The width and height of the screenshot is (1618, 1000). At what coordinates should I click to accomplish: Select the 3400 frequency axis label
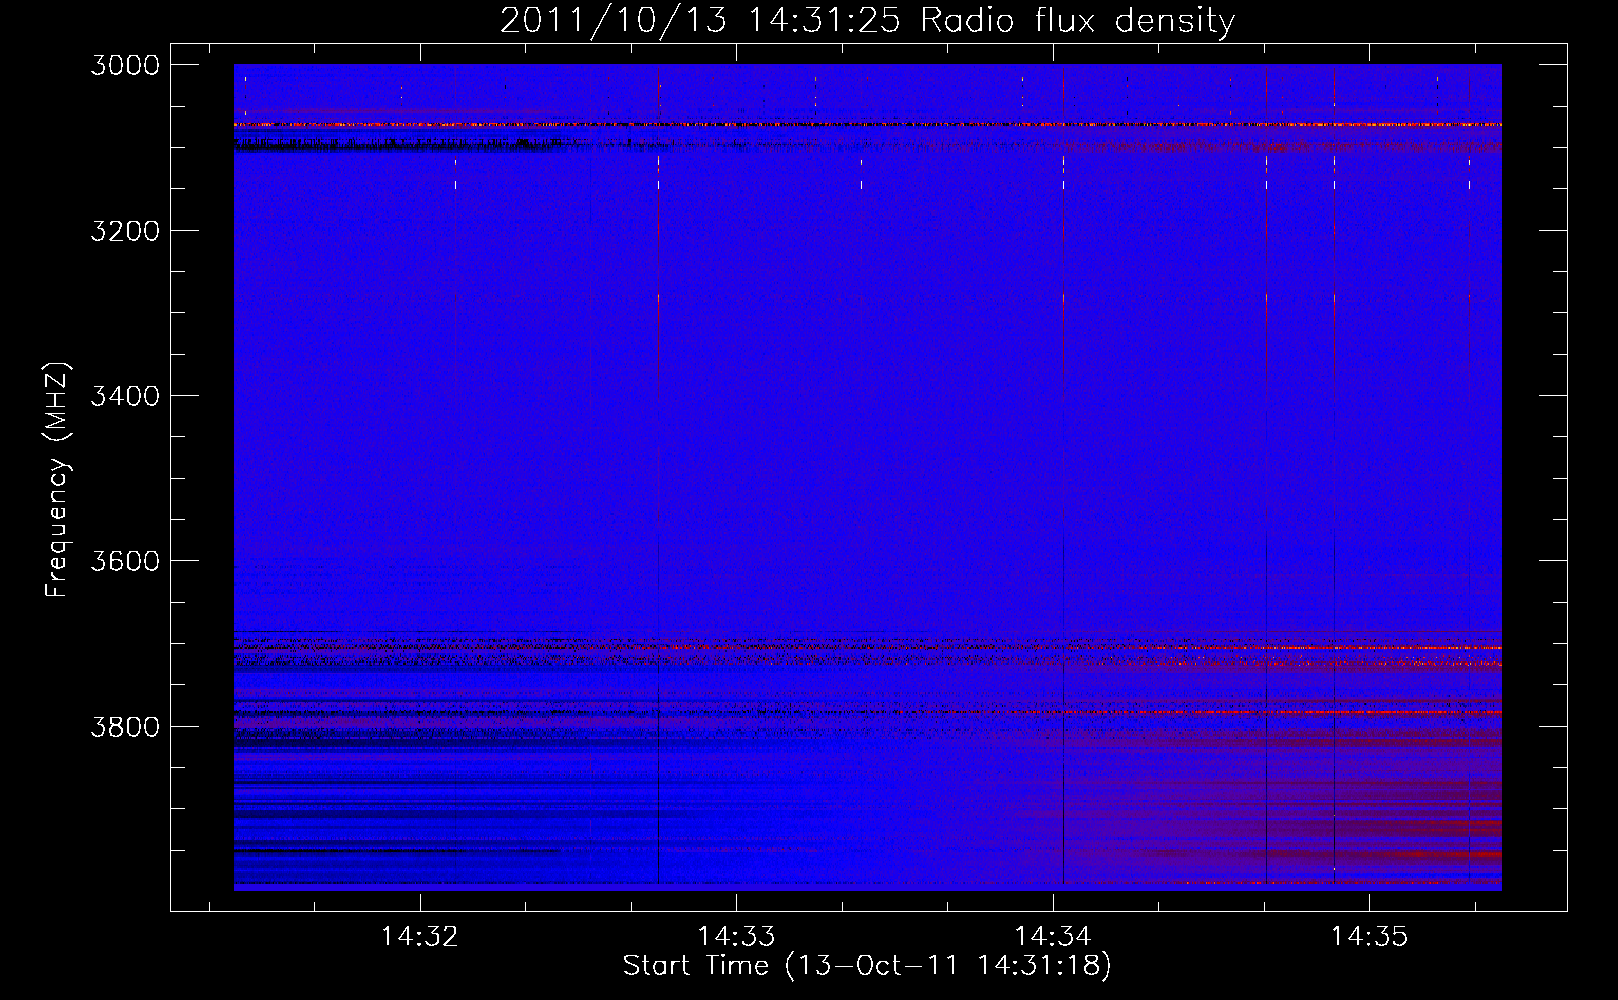tap(125, 396)
